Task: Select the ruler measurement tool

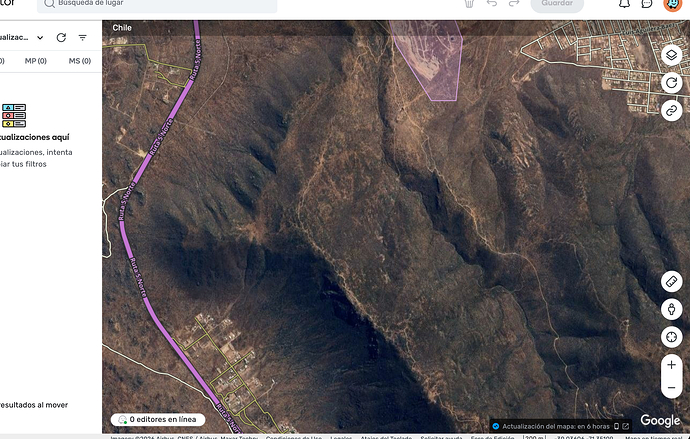Action: pos(671,283)
